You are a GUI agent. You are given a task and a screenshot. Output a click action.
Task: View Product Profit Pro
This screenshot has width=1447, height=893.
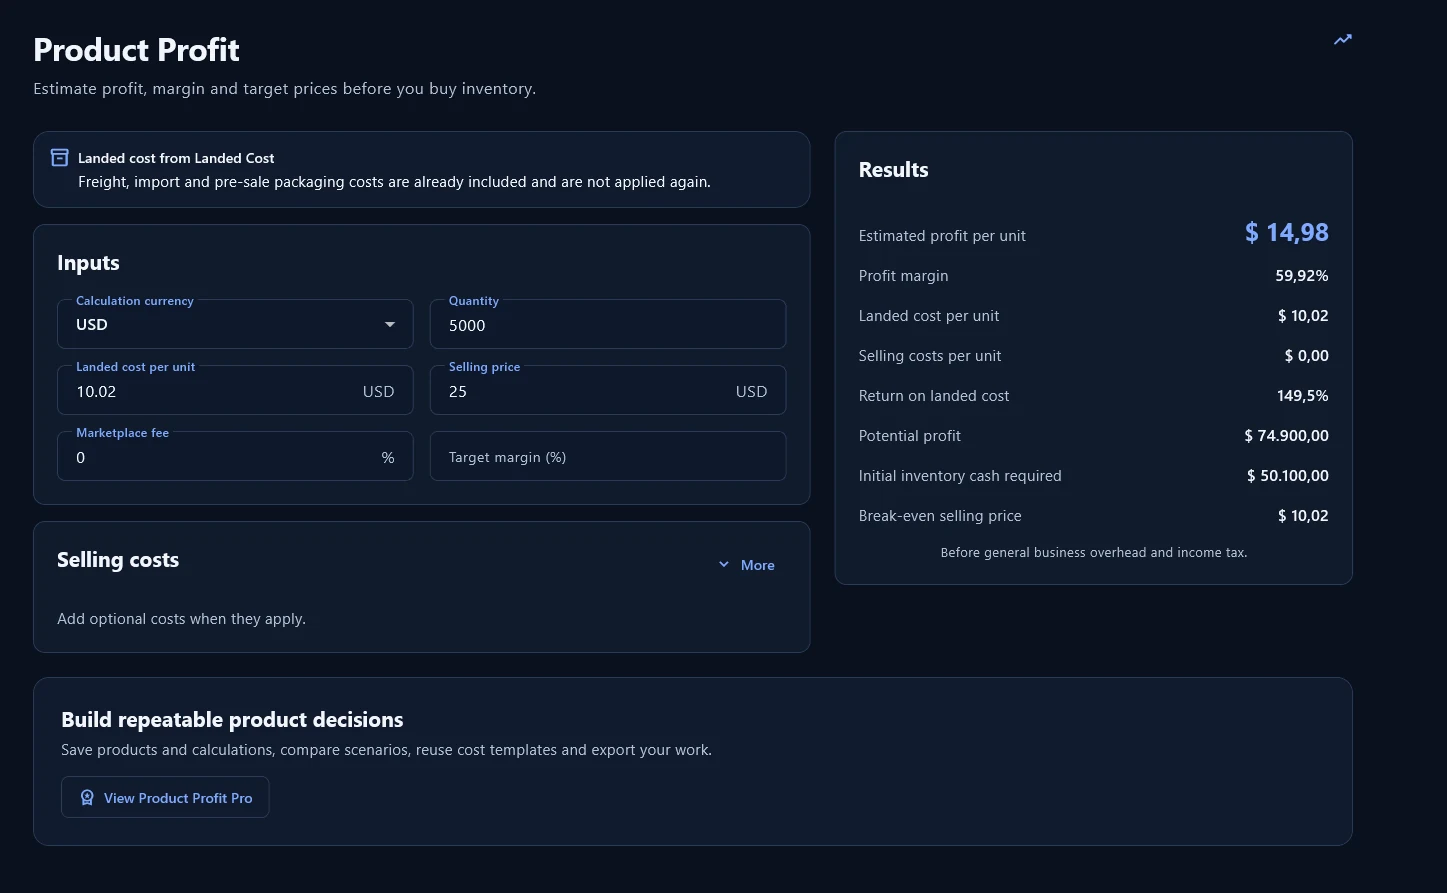165,797
